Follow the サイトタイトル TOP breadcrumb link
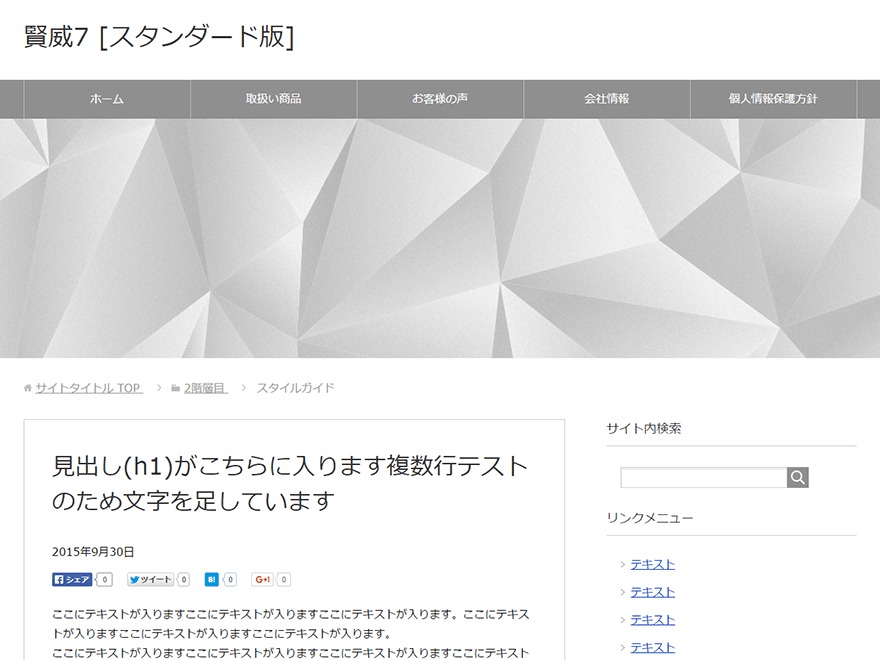 (x=89, y=388)
